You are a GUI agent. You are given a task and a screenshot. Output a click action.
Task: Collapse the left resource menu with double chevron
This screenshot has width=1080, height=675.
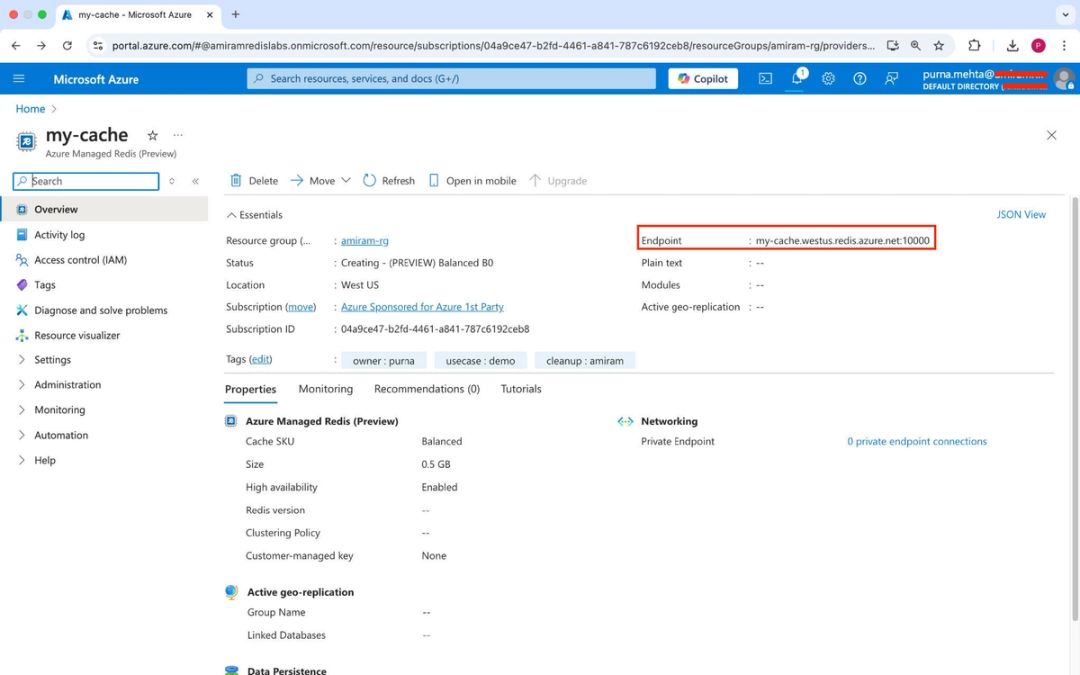pos(194,181)
